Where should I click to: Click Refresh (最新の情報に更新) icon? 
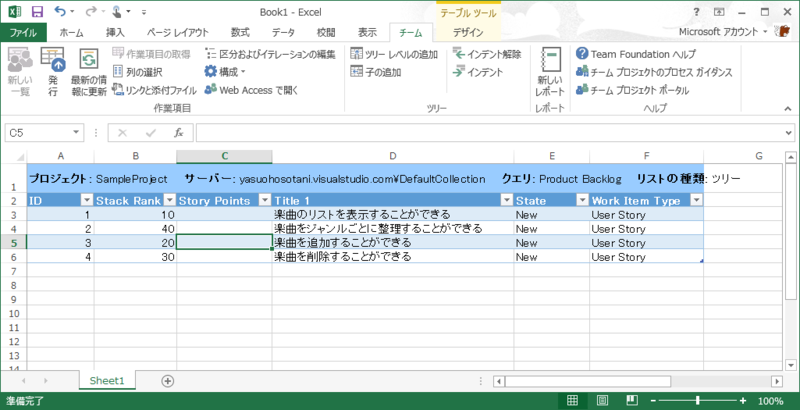(x=89, y=60)
